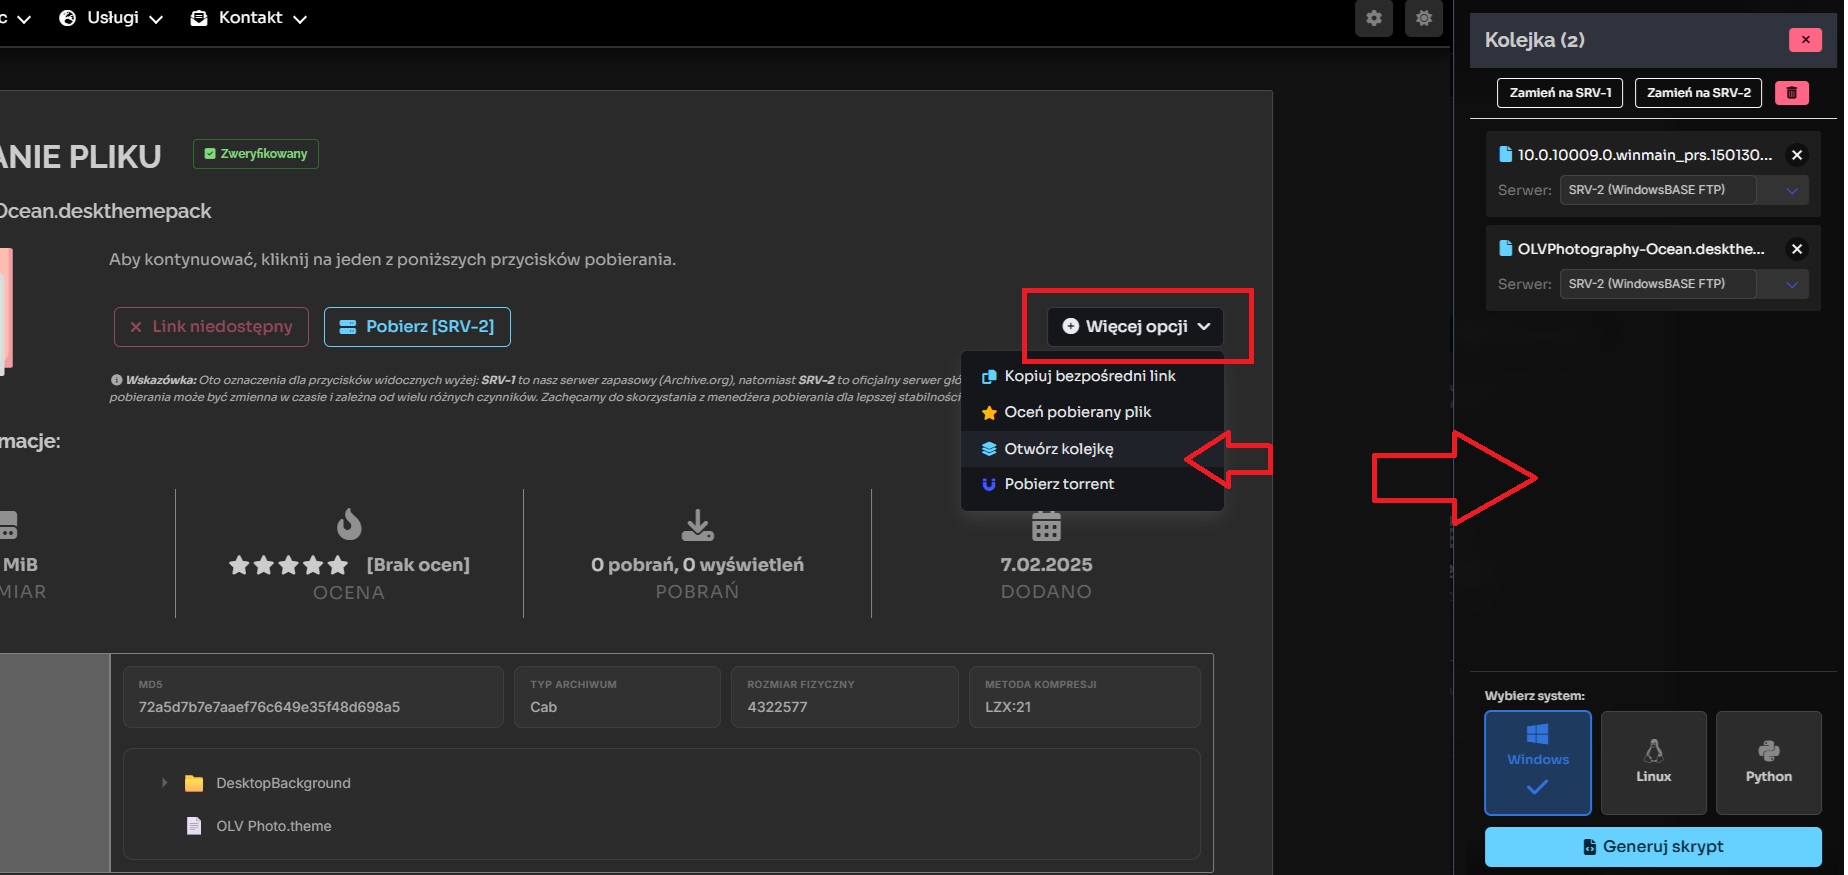Click the DesktopBackground folder icon
The image size is (1848, 875).
coord(194,783)
